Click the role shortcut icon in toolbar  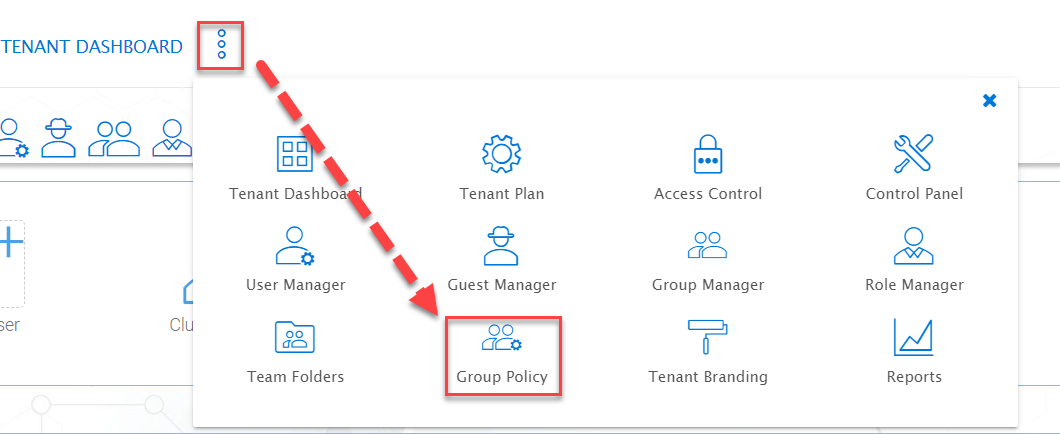pyautogui.click(x=172, y=138)
